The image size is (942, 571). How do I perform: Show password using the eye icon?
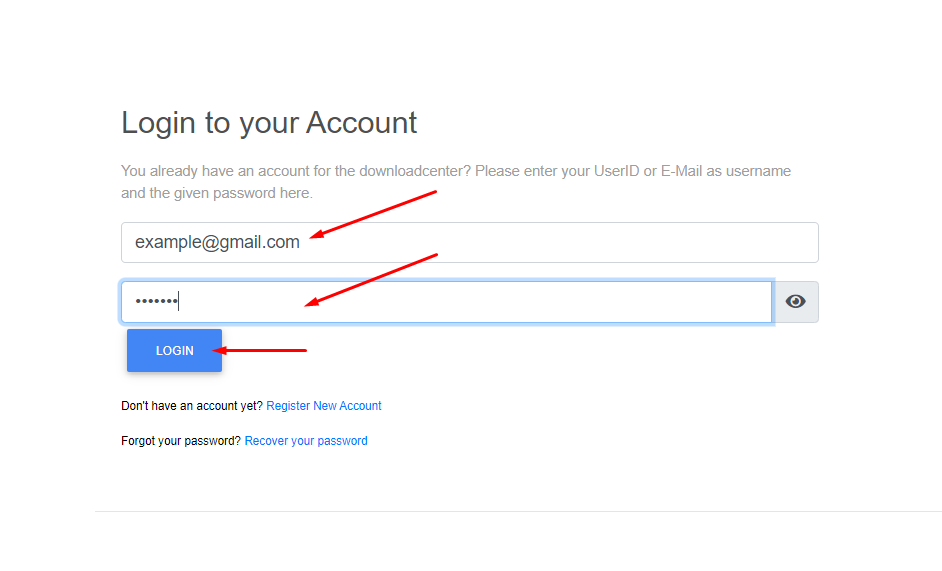click(x=795, y=302)
